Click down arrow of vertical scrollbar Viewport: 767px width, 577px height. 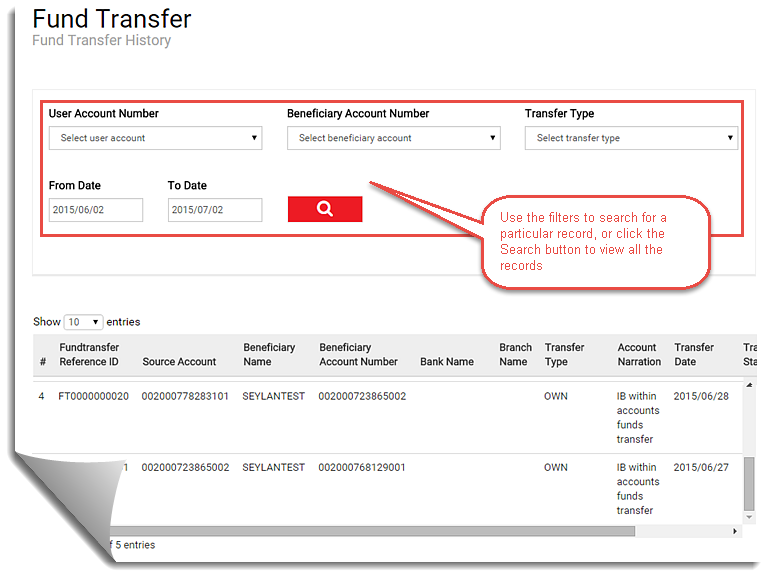[x=750, y=517]
